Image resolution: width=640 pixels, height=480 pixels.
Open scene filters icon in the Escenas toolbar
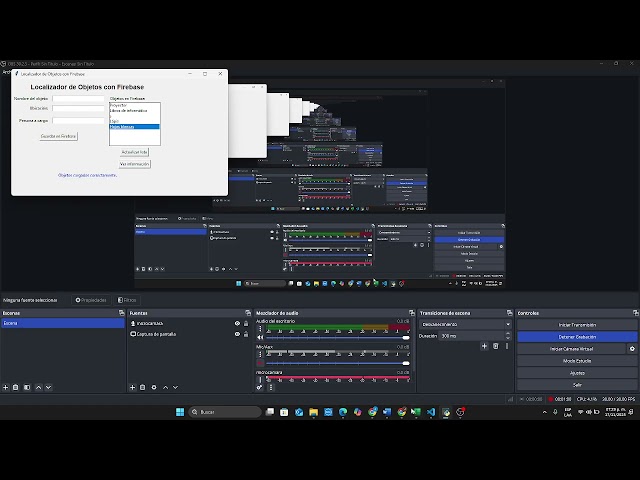(x=27, y=387)
